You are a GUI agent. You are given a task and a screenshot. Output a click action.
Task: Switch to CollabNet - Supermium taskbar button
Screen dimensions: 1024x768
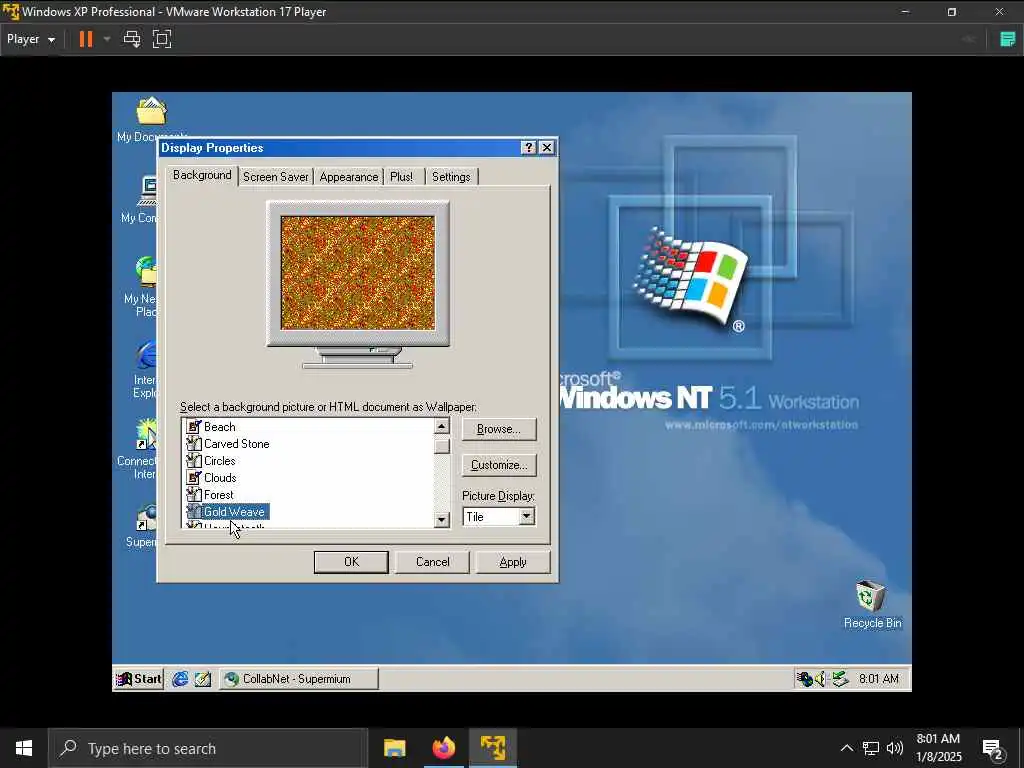pyautogui.click(x=298, y=679)
